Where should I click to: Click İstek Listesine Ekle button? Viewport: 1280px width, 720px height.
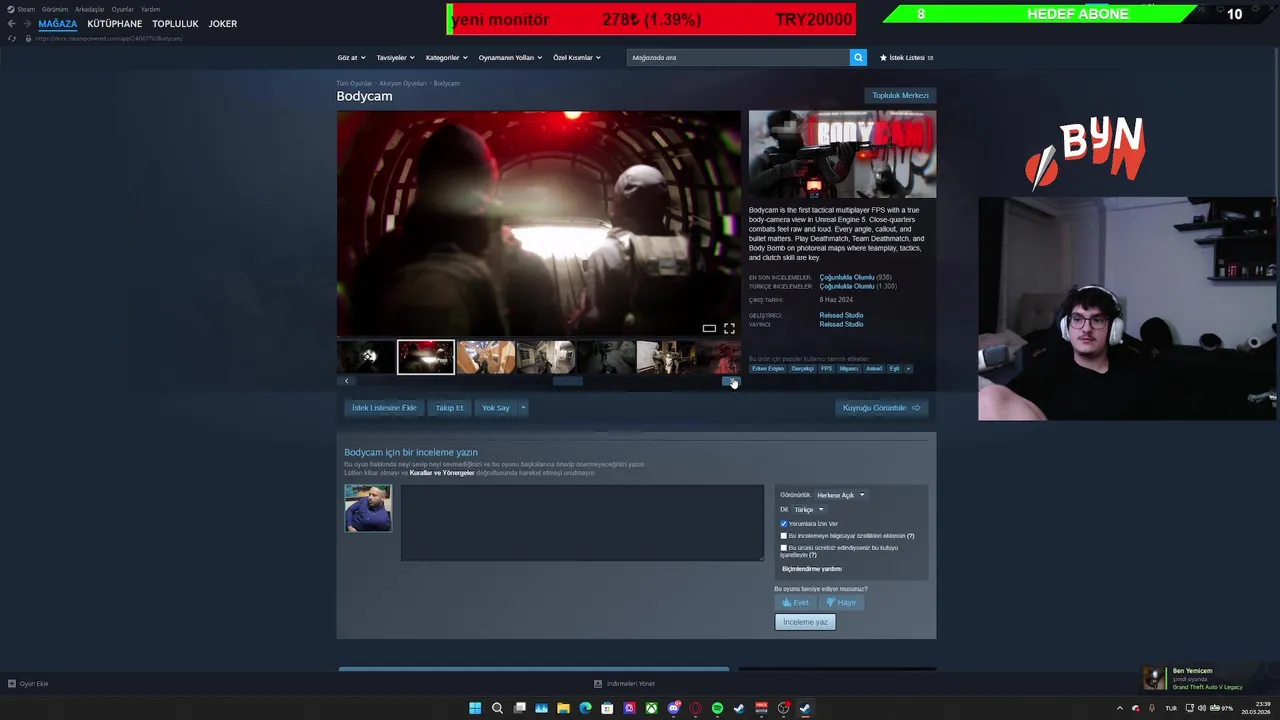pos(384,407)
